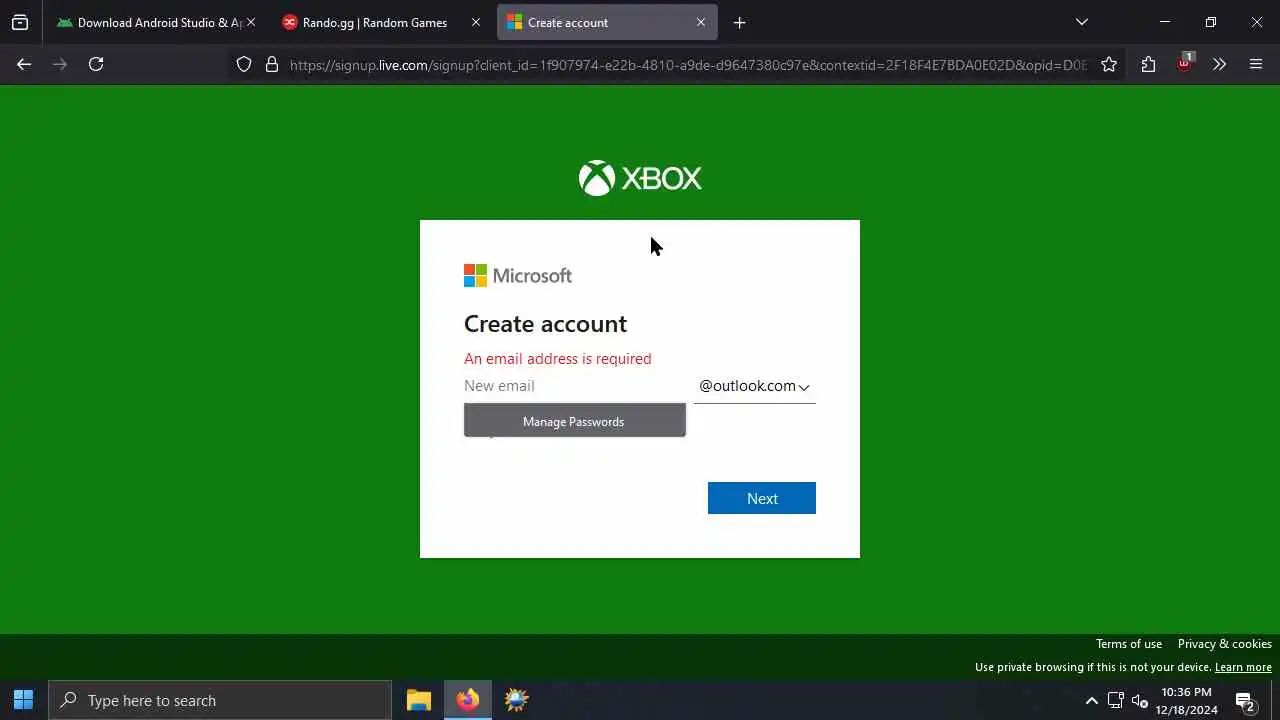The width and height of the screenshot is (1280, 720).
Task: Close the Create account tab
Action: (701, 22)
